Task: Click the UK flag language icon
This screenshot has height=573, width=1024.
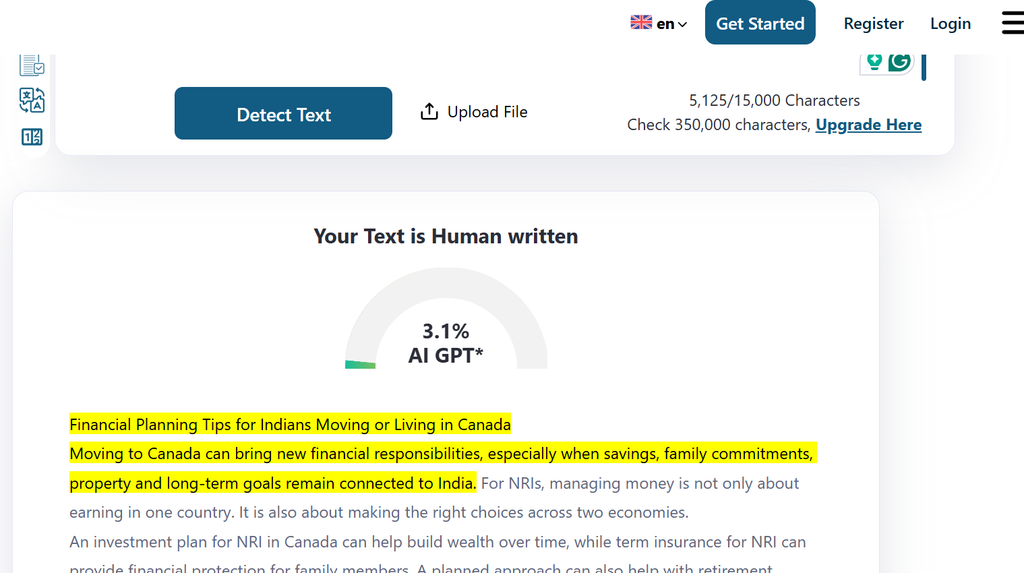Action: [x=641, y=23]
